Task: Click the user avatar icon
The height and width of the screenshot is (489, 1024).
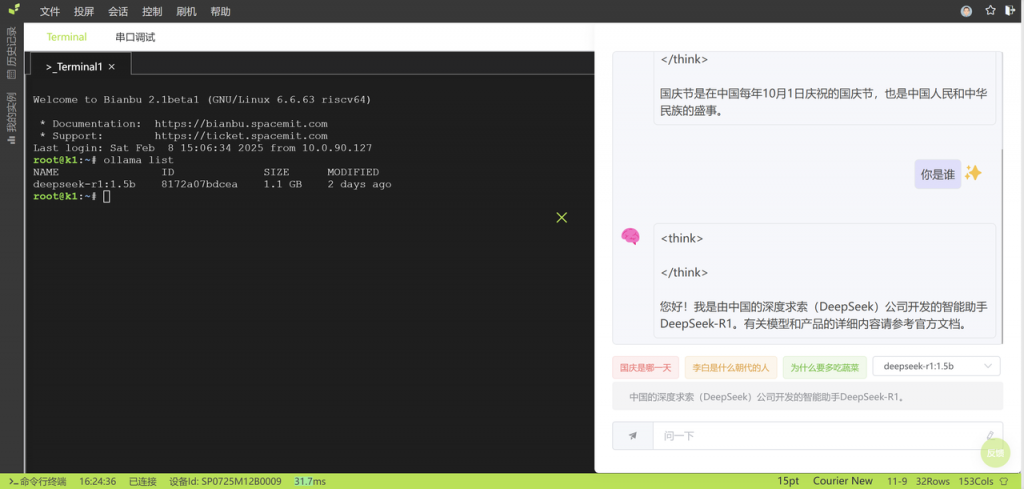Action: pyautogui.click(x=967, y=11)
